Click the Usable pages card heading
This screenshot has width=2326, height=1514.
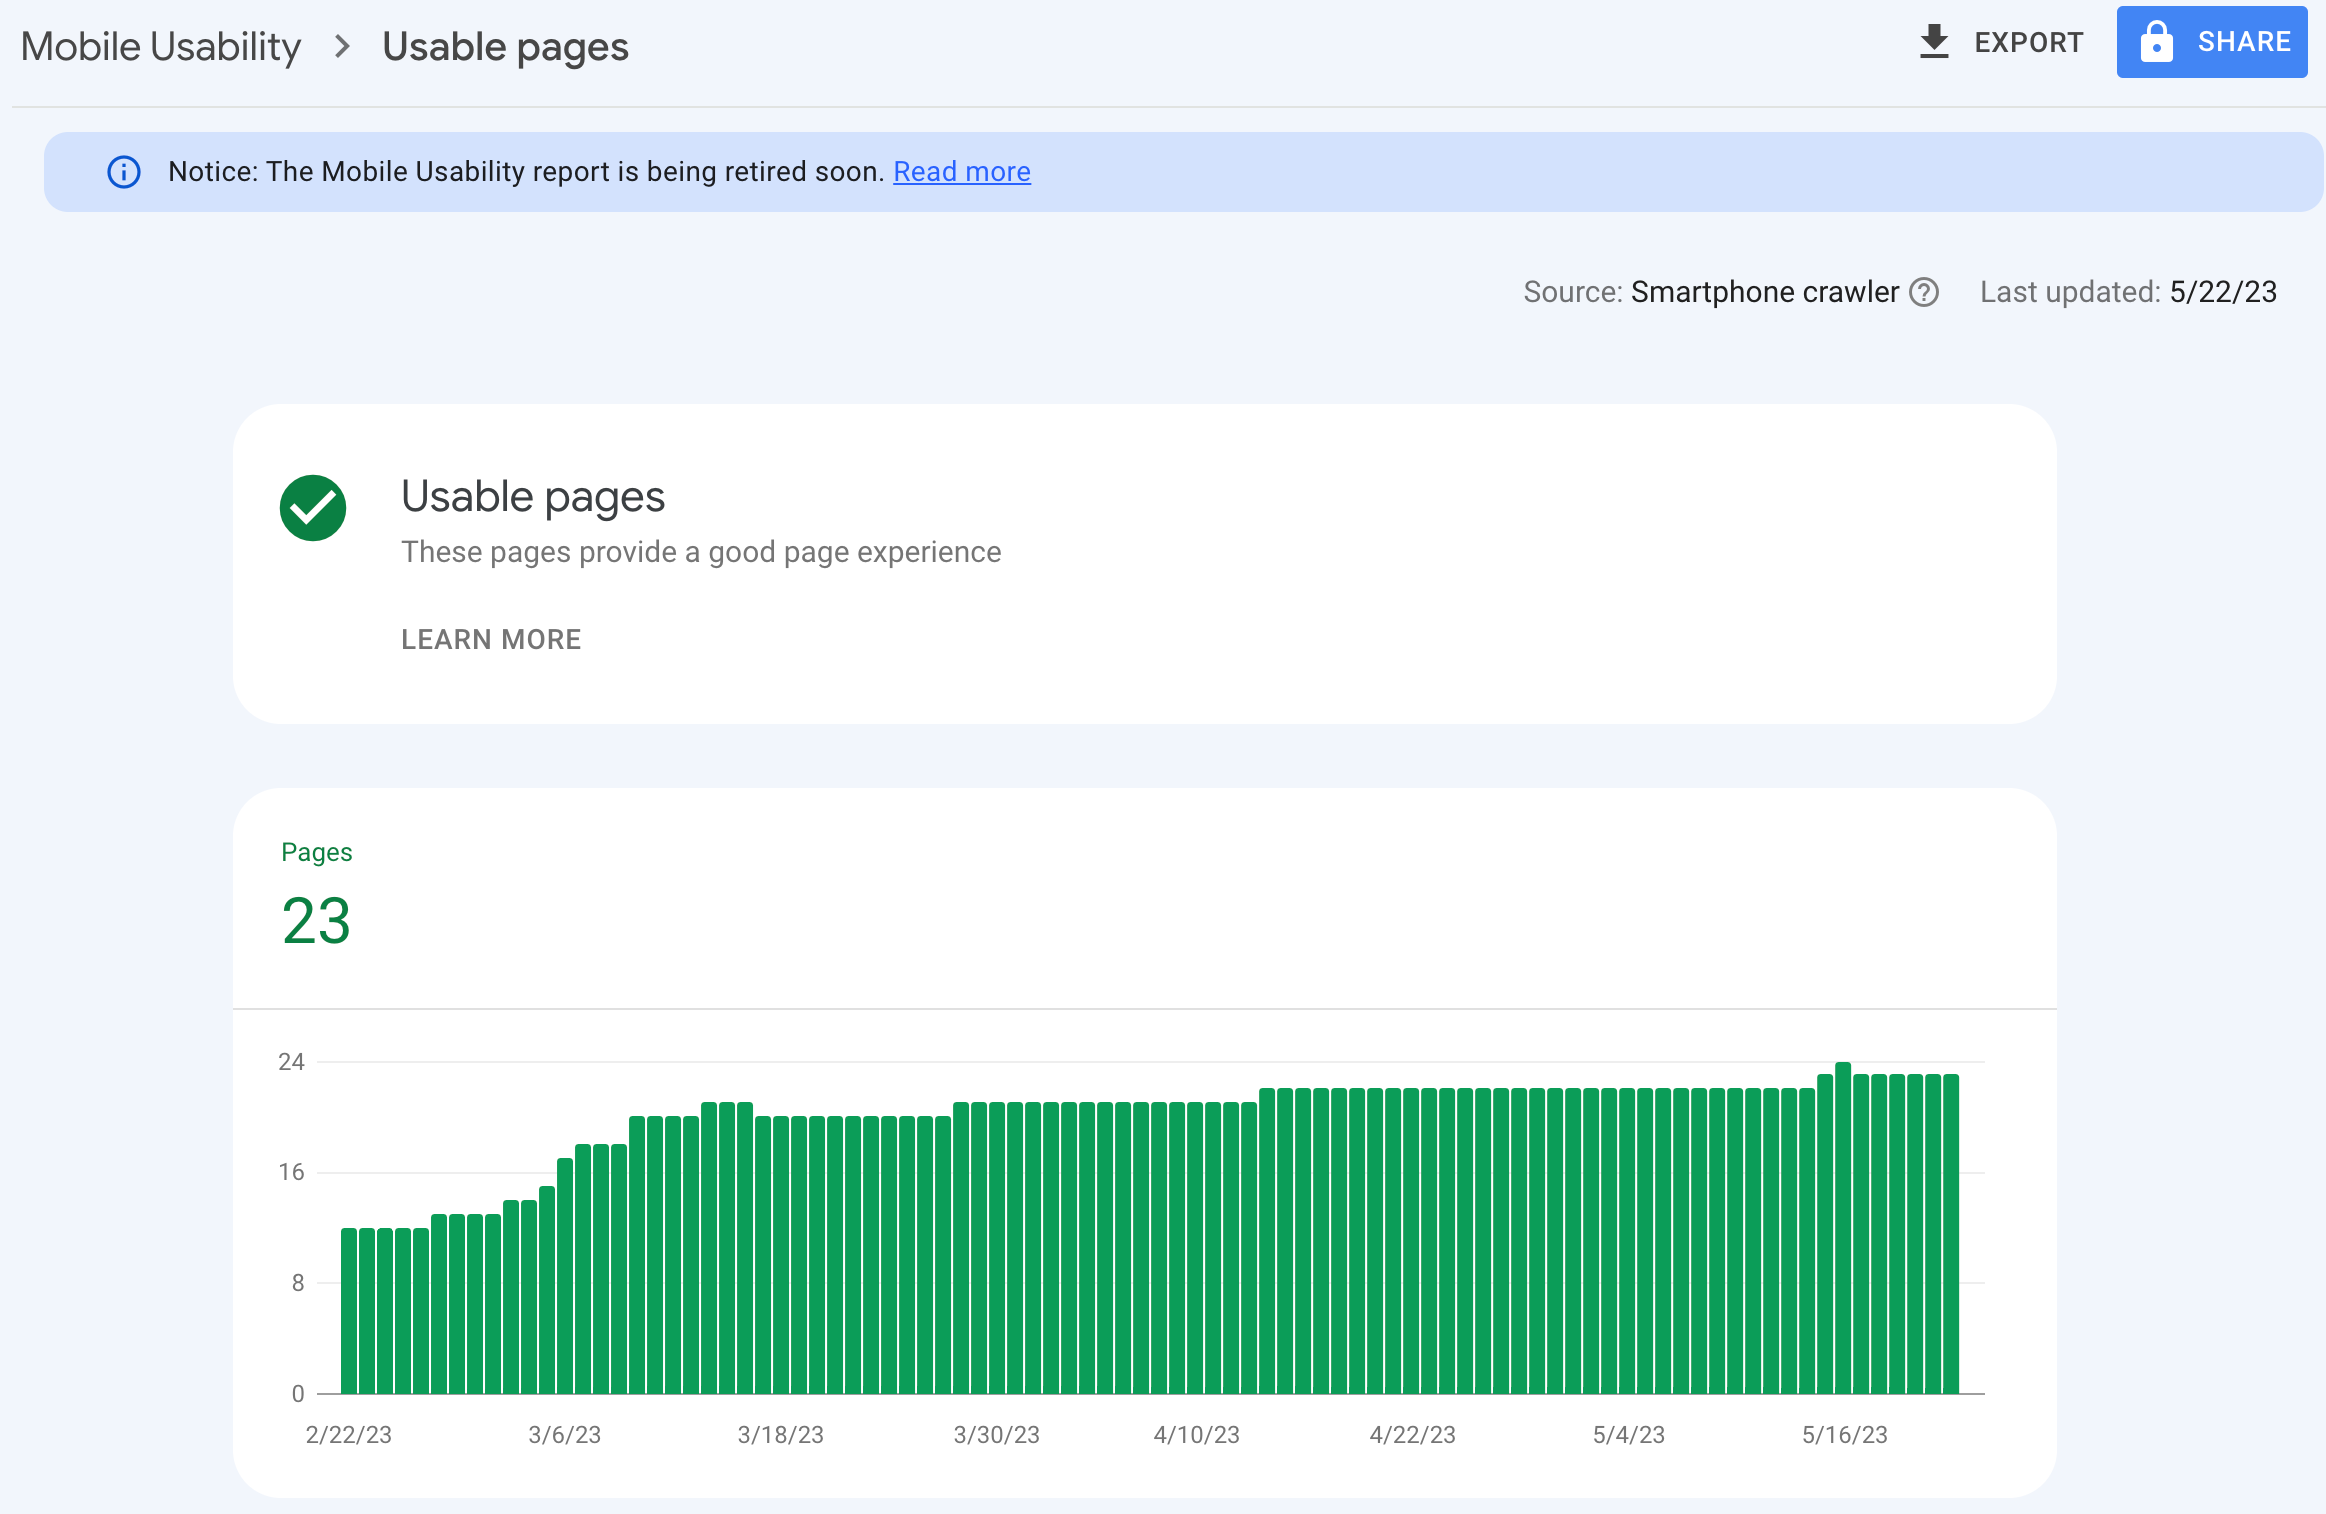(x=533, y=497)
